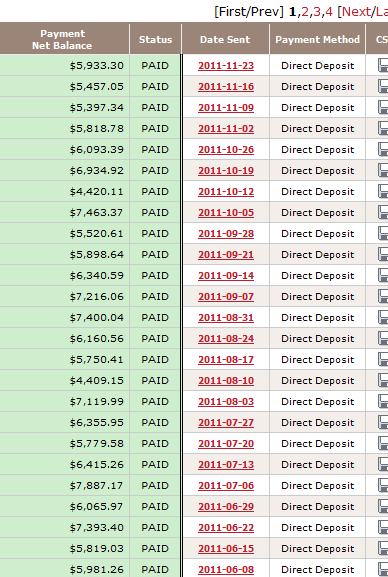
Task: Select the Status column header
Action: (155, 39)
